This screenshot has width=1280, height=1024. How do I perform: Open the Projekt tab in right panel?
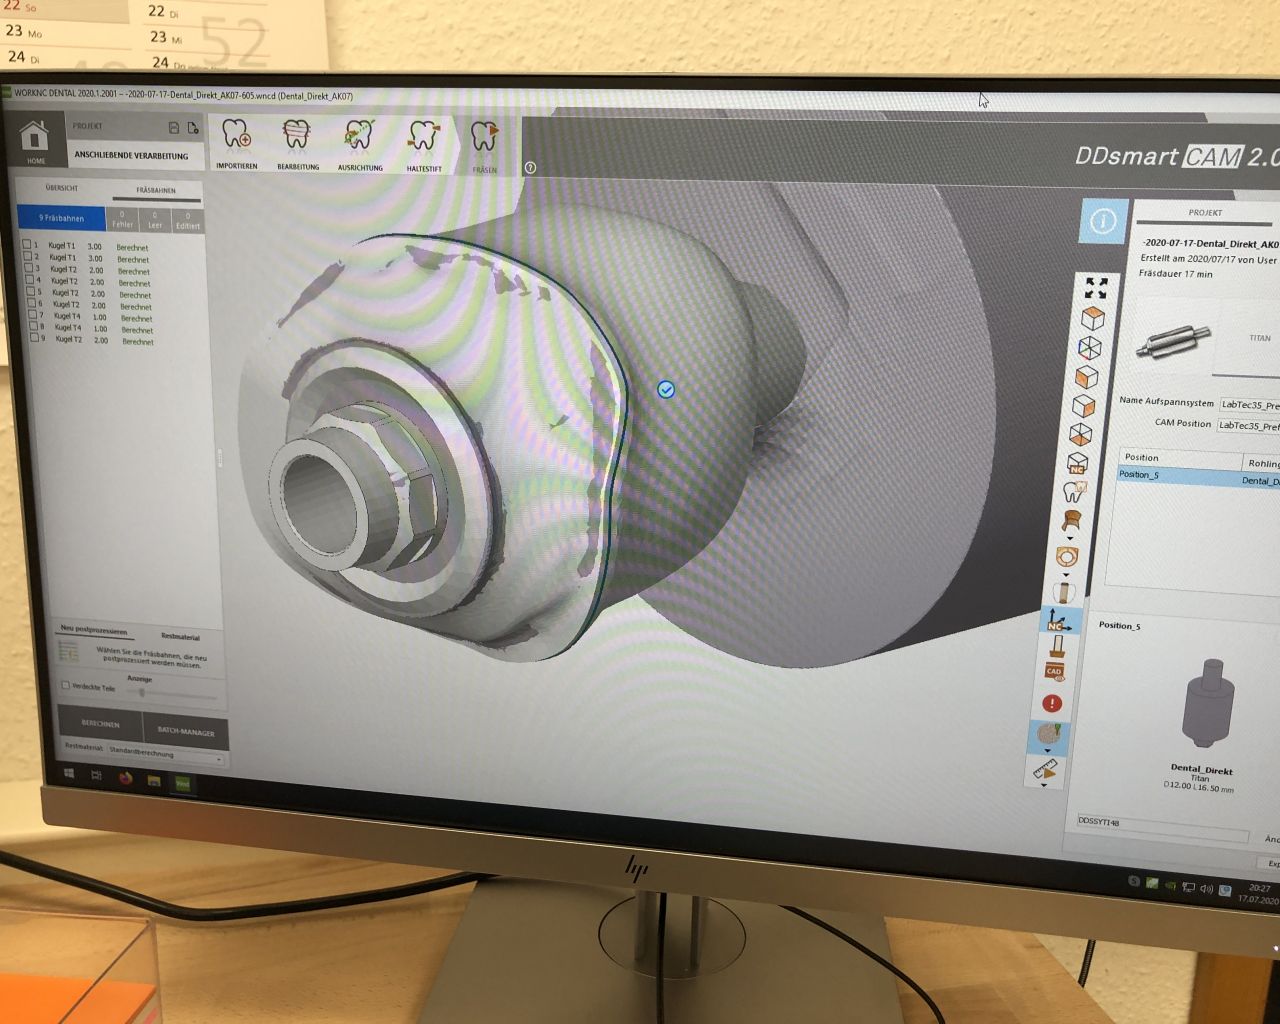[1205, 213]
